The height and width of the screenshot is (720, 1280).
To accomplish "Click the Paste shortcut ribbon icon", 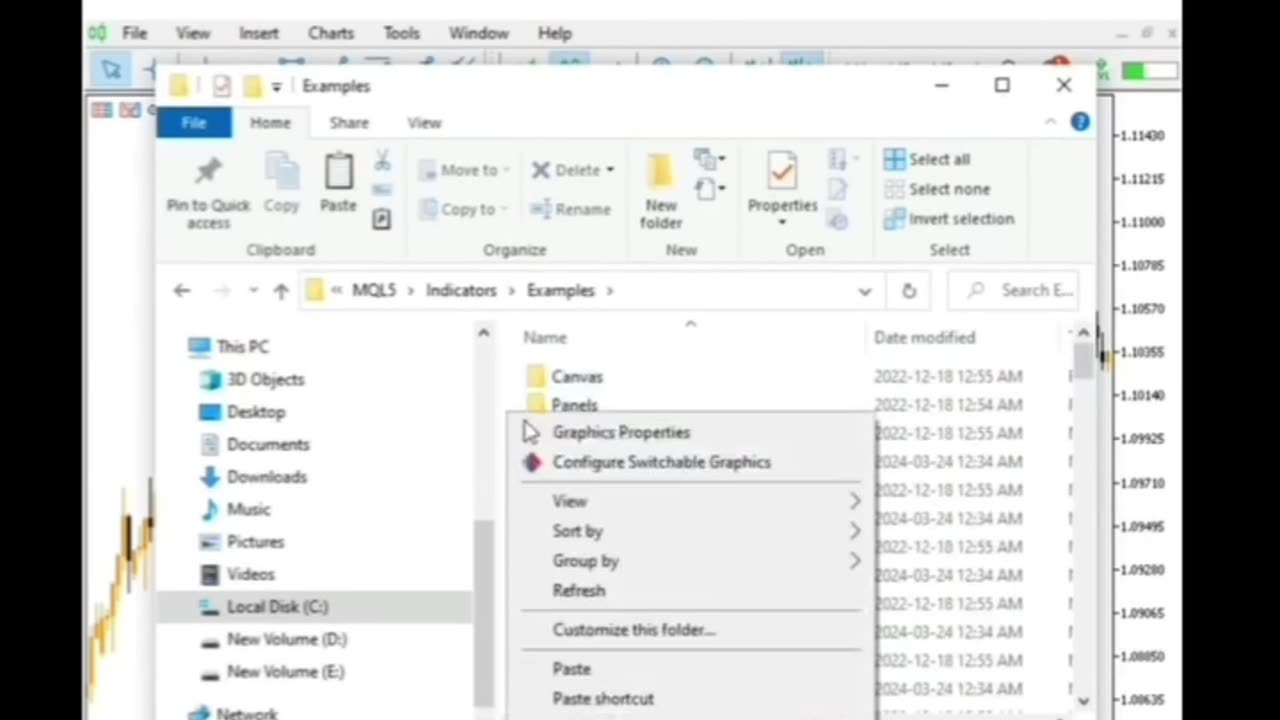I will [381, 220].
